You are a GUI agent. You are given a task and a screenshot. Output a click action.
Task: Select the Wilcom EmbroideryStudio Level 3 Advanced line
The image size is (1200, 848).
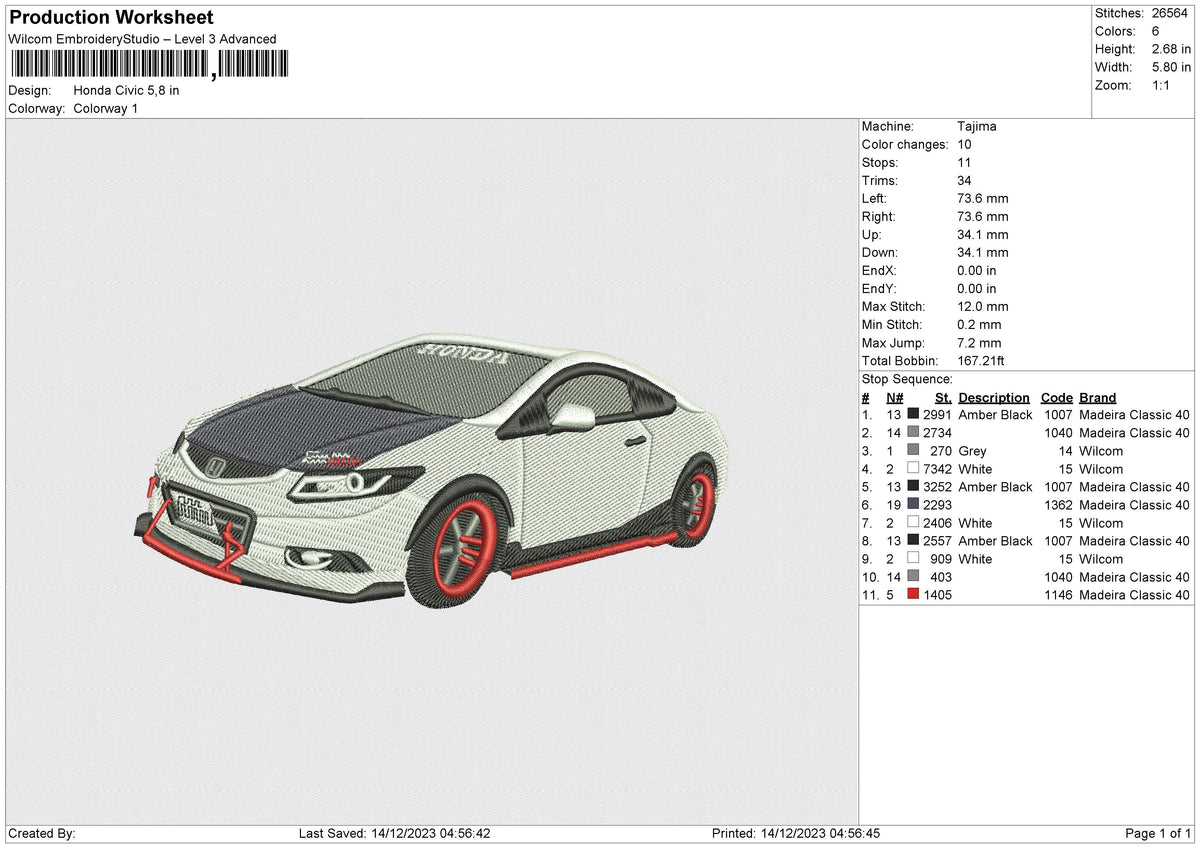tap(142, 39)
